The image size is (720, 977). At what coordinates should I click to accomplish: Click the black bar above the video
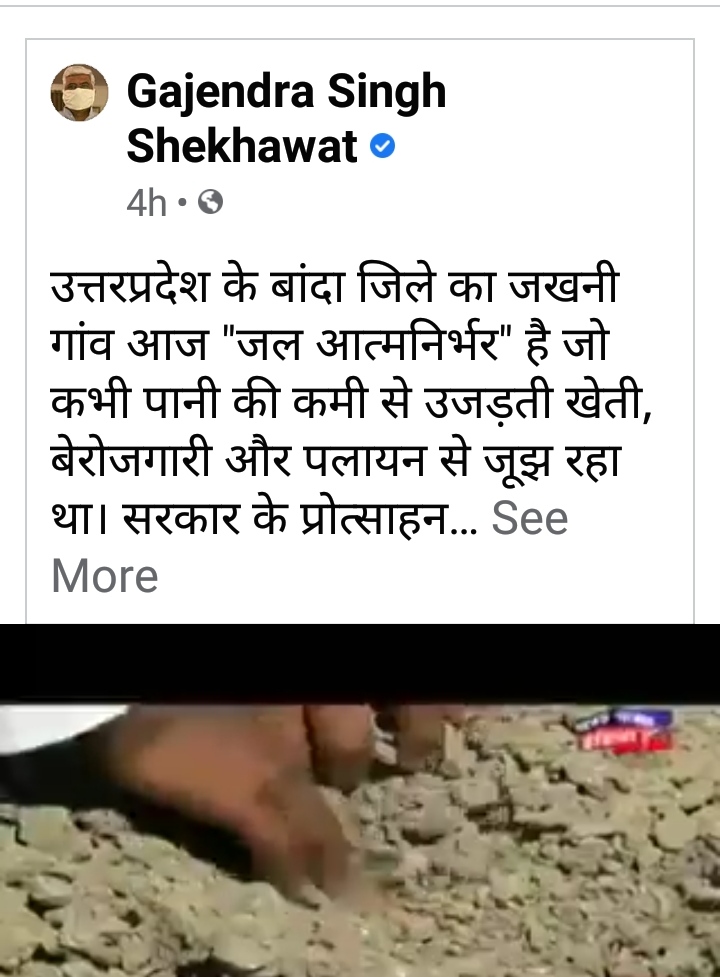coord(360,664)
